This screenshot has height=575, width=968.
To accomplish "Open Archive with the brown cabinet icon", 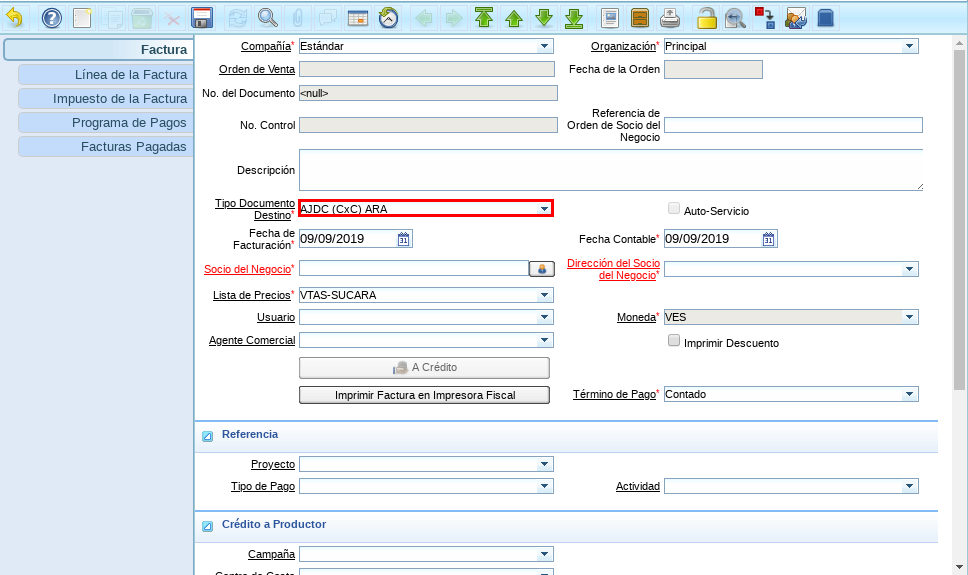I will tap(640, 18).
